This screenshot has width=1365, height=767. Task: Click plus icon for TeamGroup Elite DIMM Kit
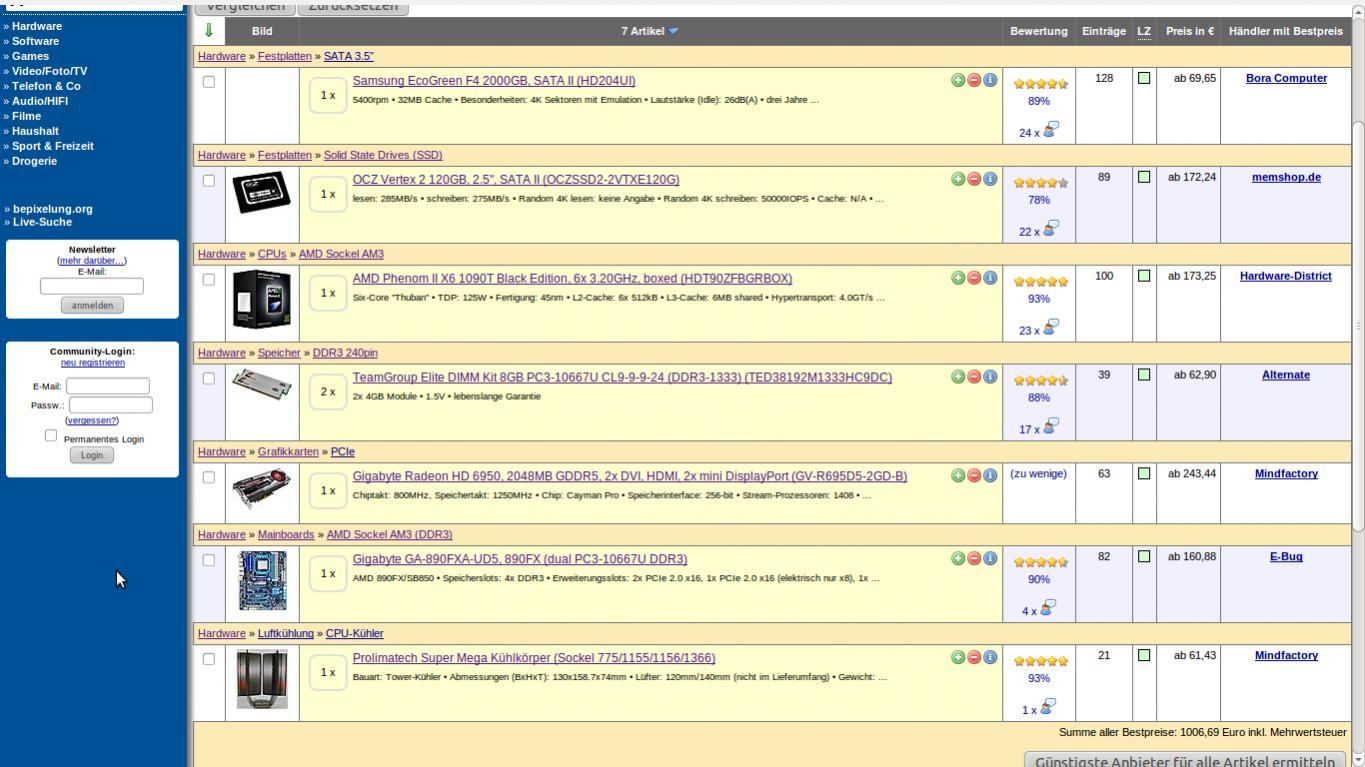958,377
